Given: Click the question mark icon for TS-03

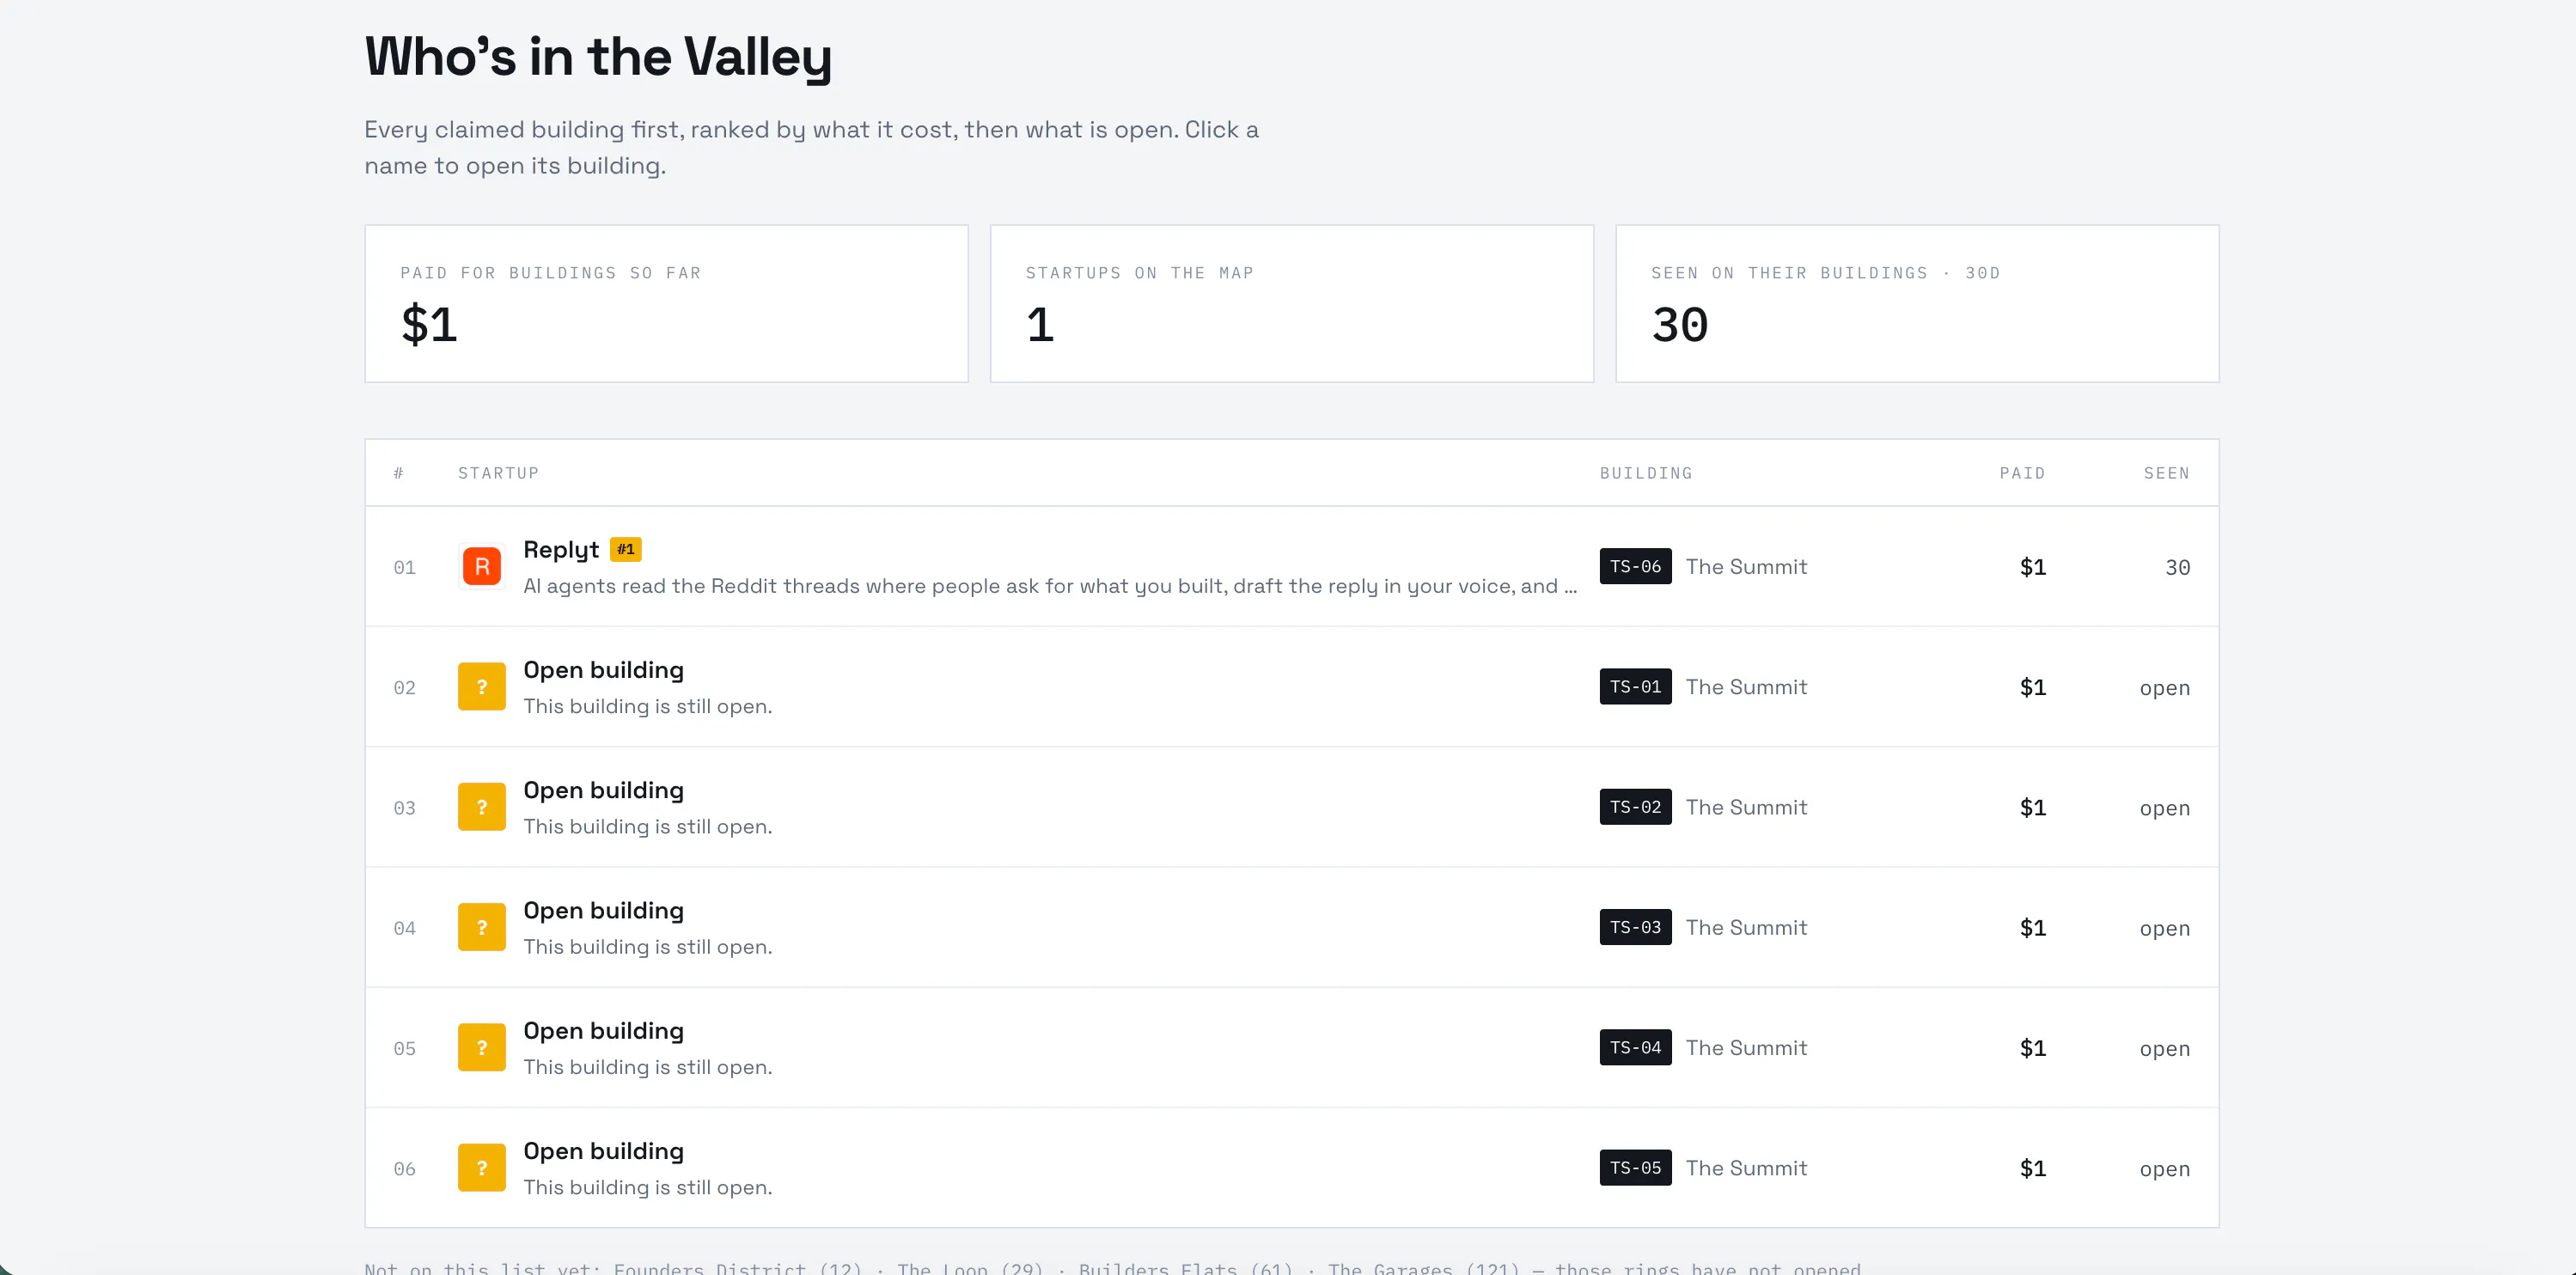Looking at the screenshot, I should click(481, 927).
